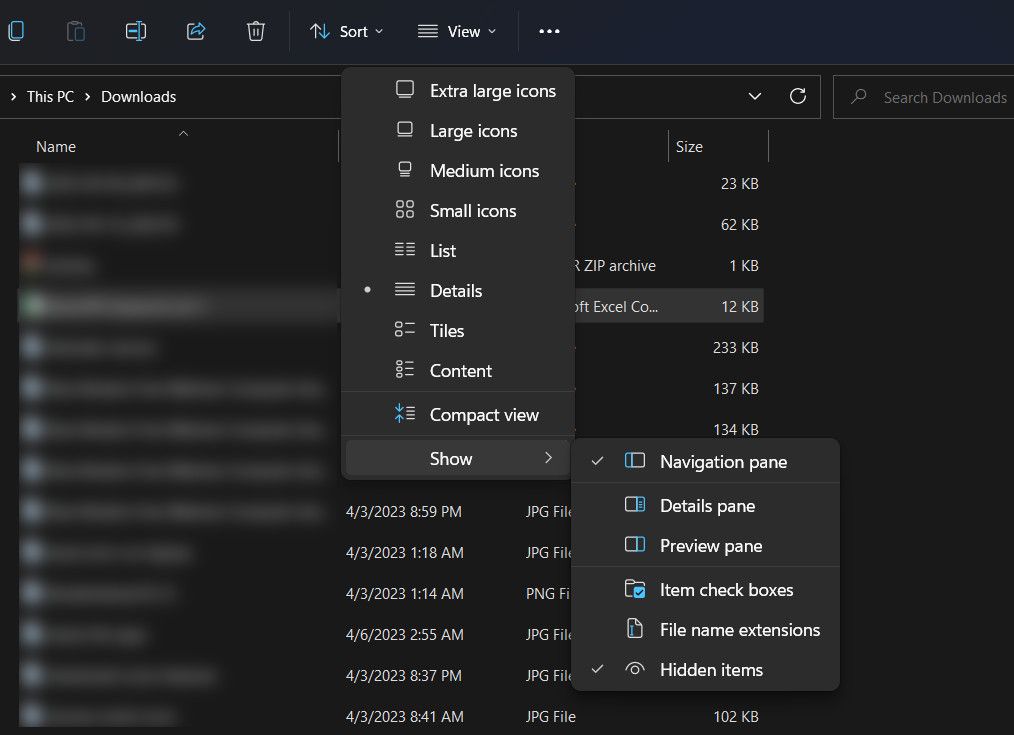Click the Copy icon in toolbar

click(16, 31)
